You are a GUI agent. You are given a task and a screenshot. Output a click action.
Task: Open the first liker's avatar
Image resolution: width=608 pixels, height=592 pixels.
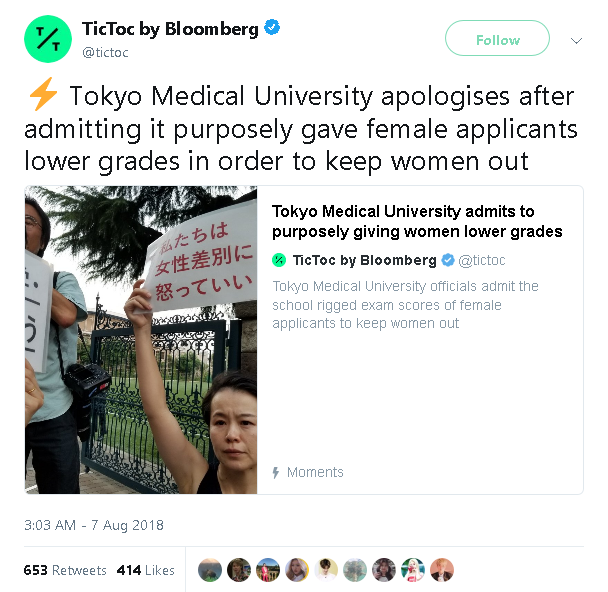(x=210, y=570)
